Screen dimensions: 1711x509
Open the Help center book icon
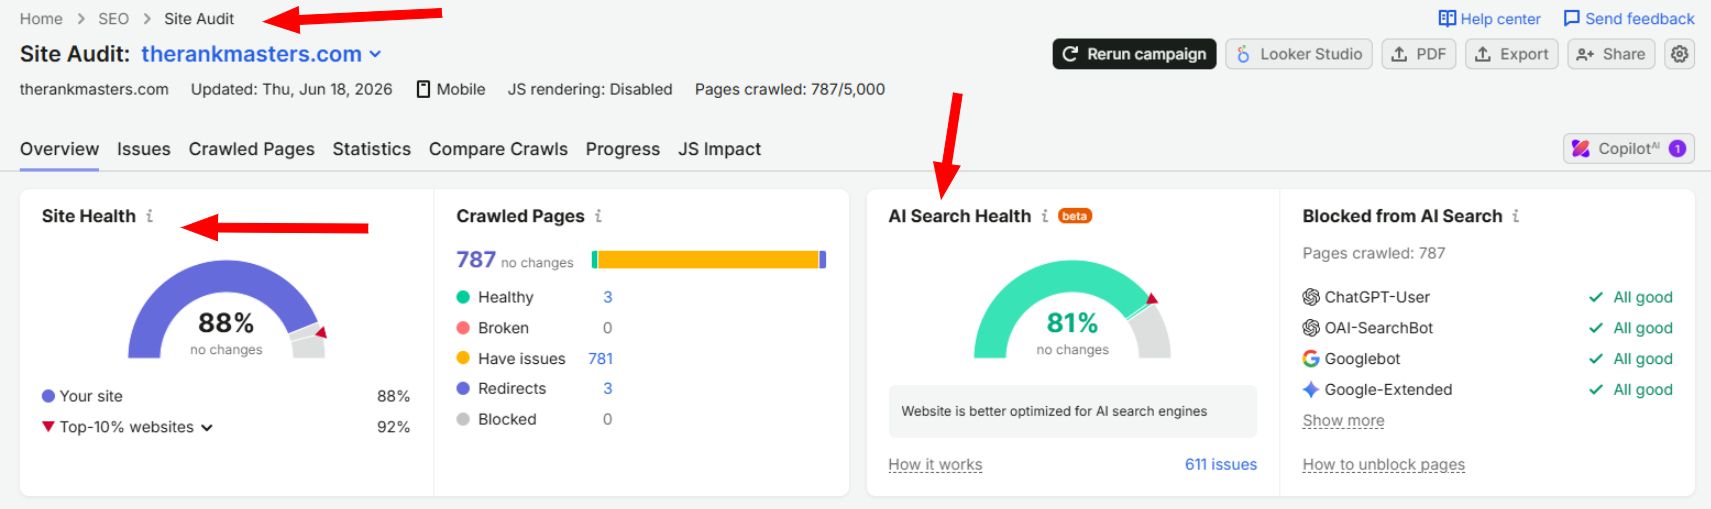1446,18
